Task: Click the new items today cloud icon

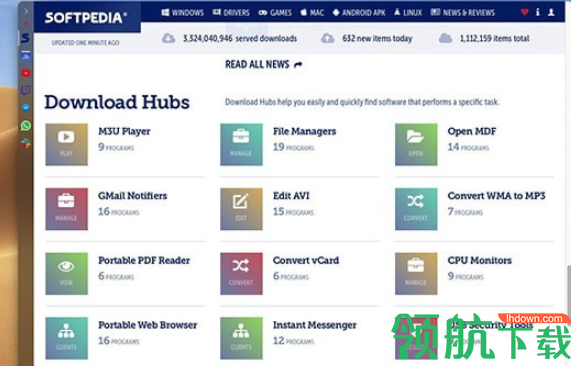Action: (x=327, y=38)
